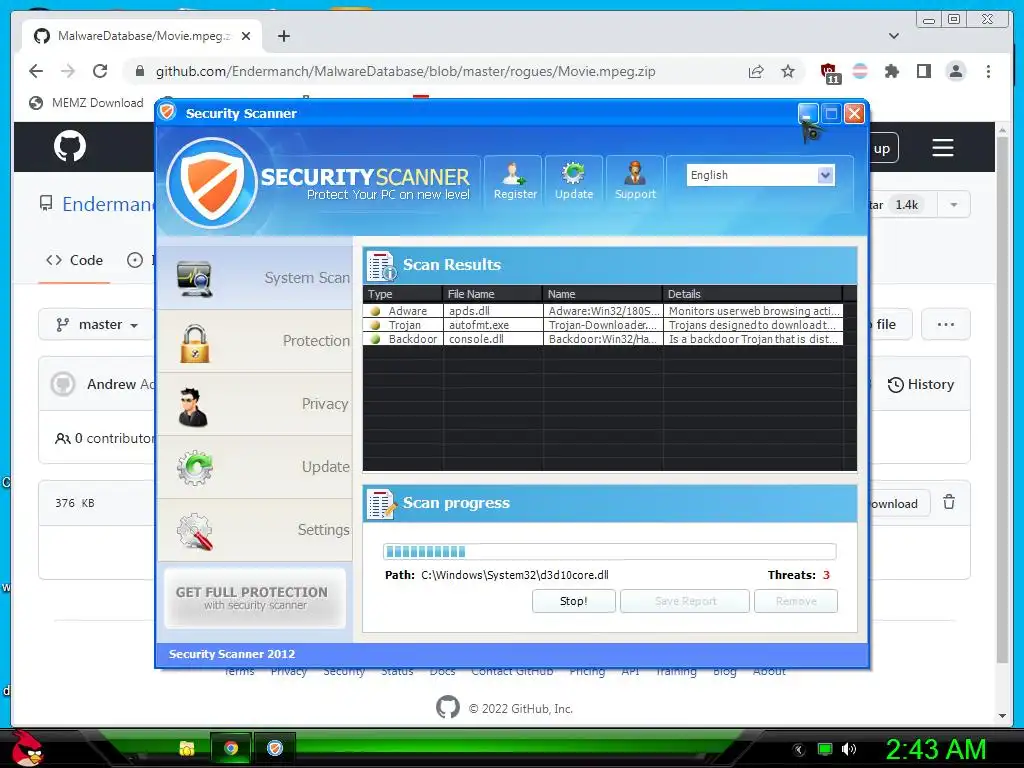Click the 2:43 AM clock
The width and height of the screenshot is (1024, 768).
pyautogui.click(x=935, y=749)
